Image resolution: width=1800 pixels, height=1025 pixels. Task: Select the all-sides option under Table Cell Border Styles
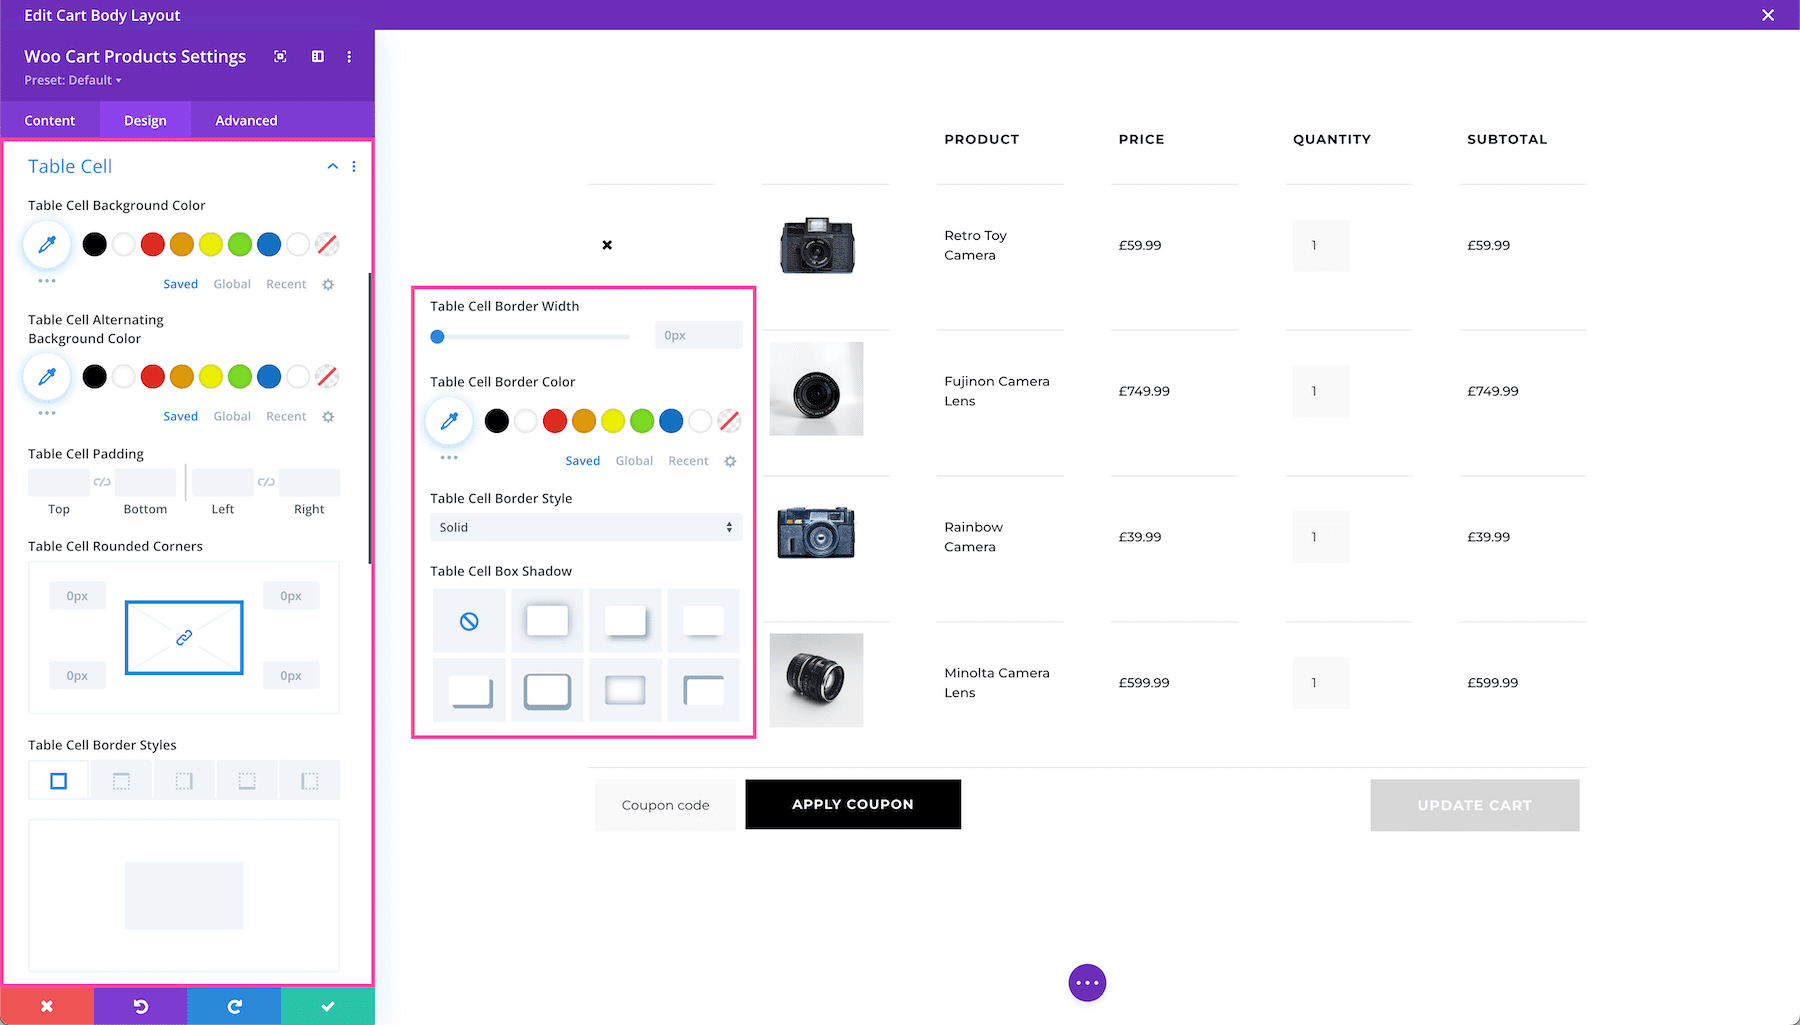pyautogui.click(x=58, y=779)
